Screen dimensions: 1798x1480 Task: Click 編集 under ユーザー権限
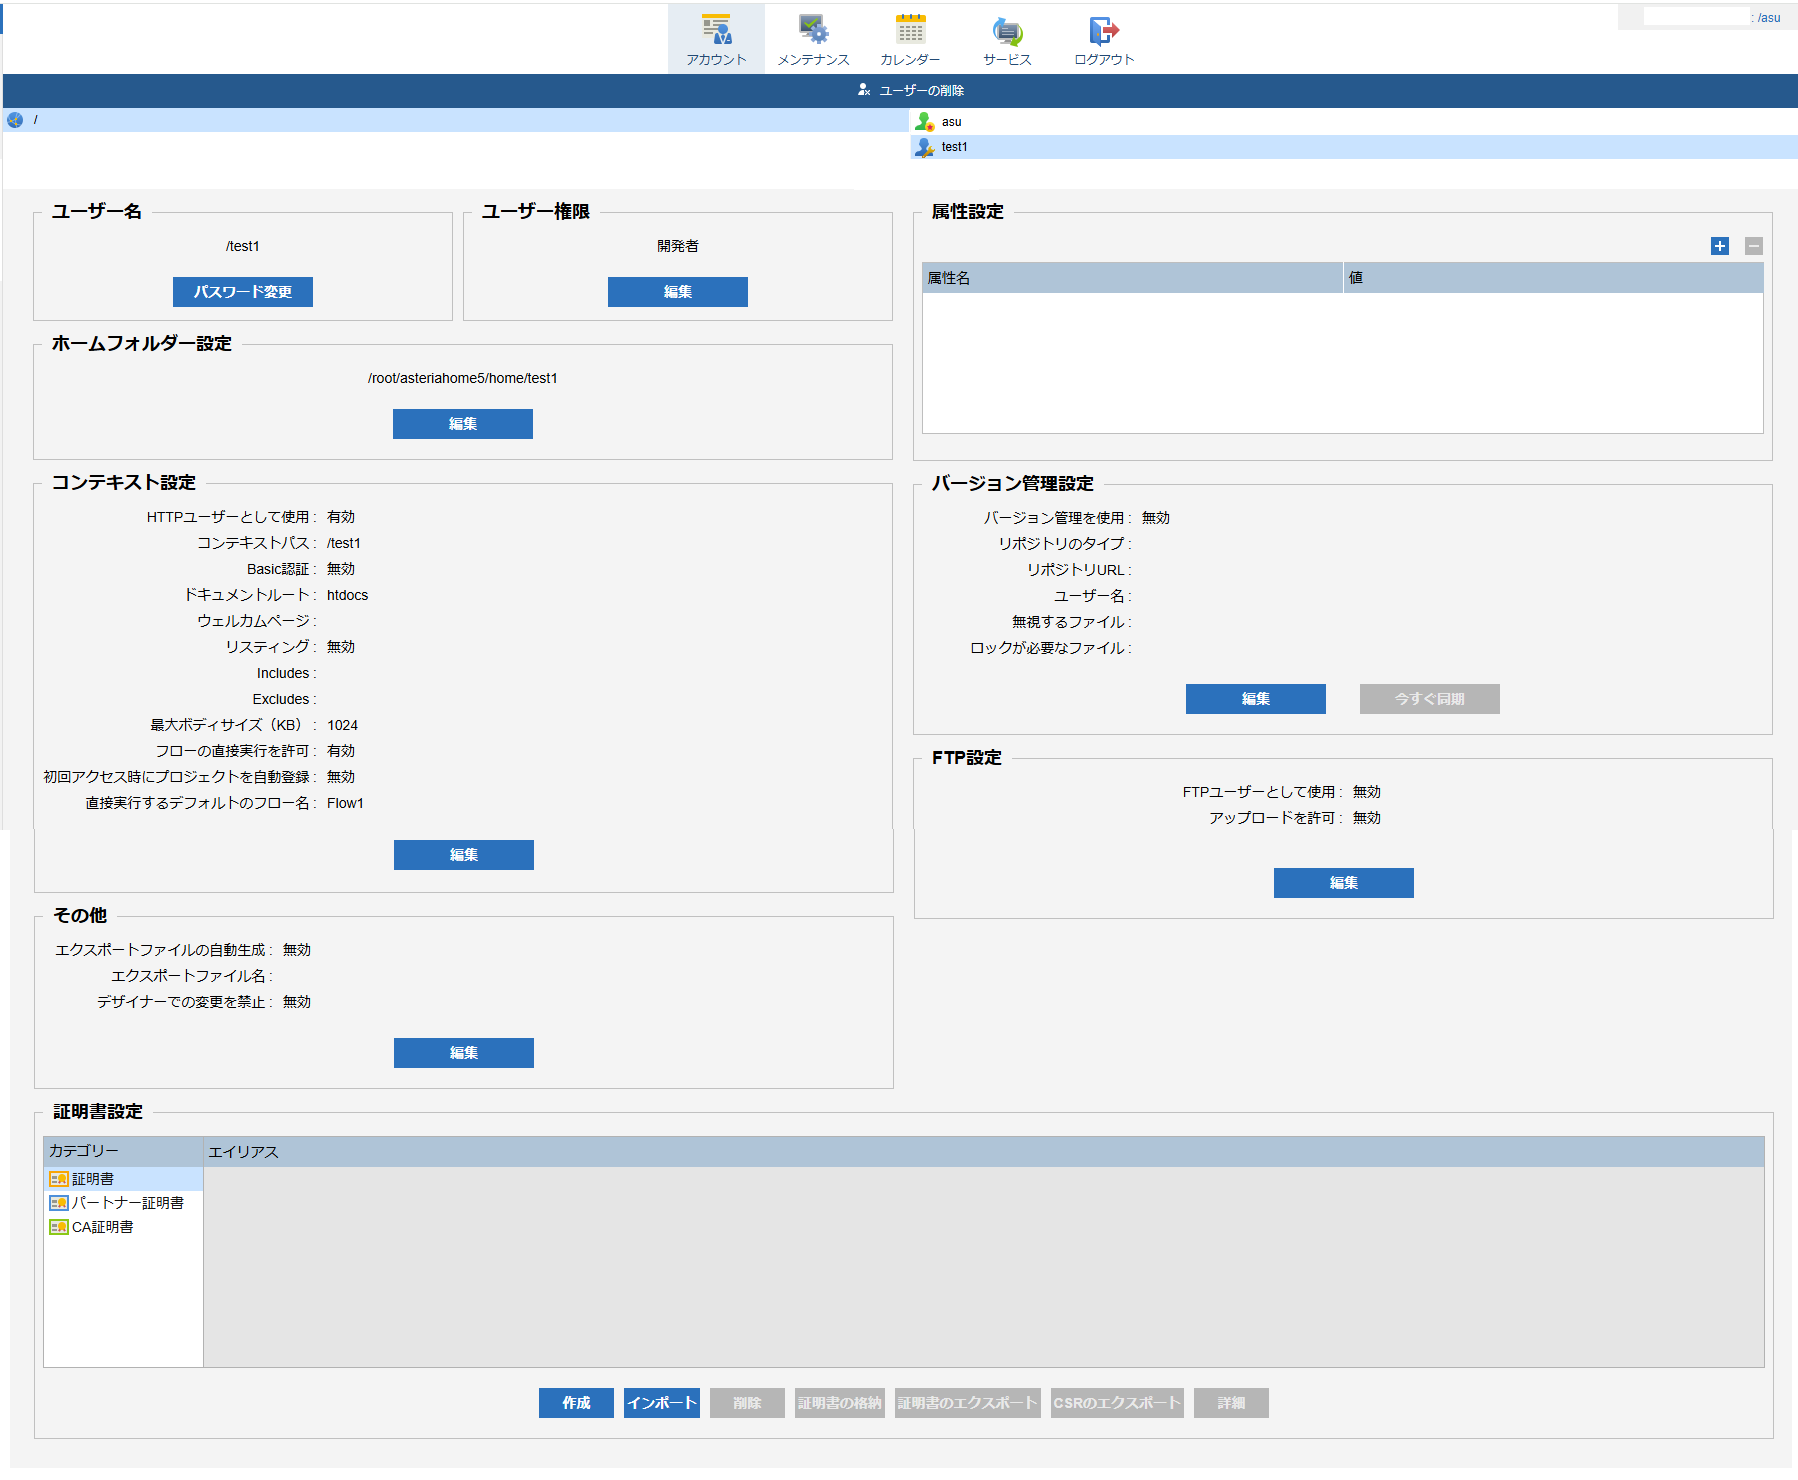coord(678,292)
